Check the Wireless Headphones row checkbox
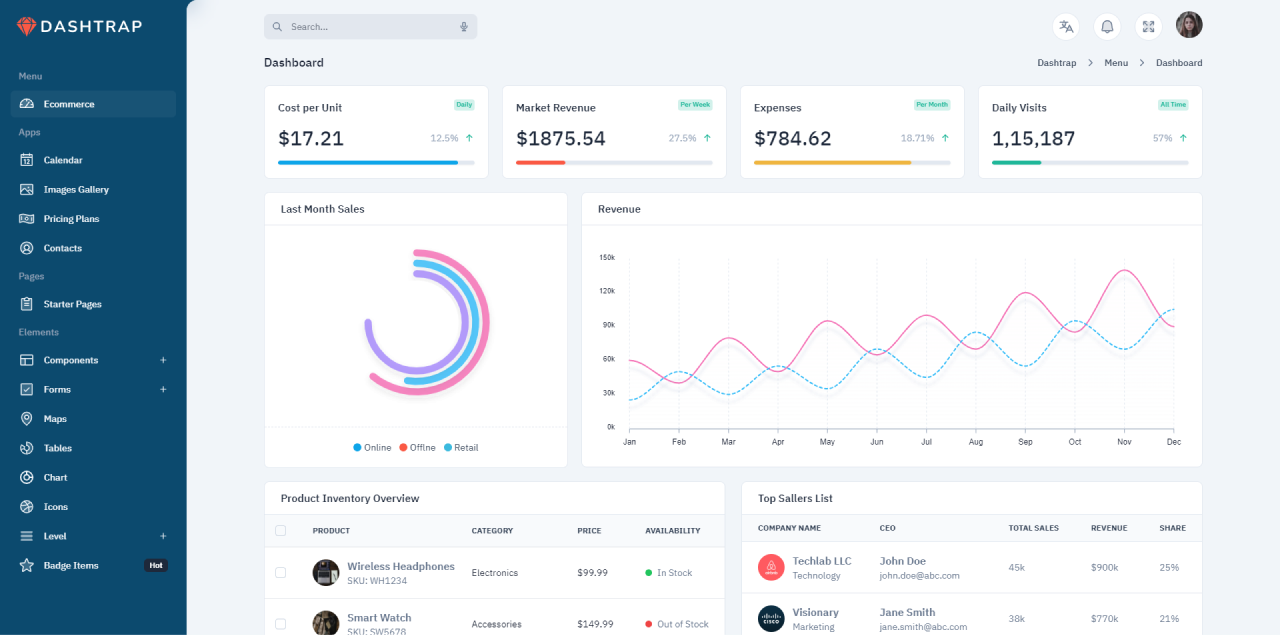1280x635 pixels. [x=281, y=572]
